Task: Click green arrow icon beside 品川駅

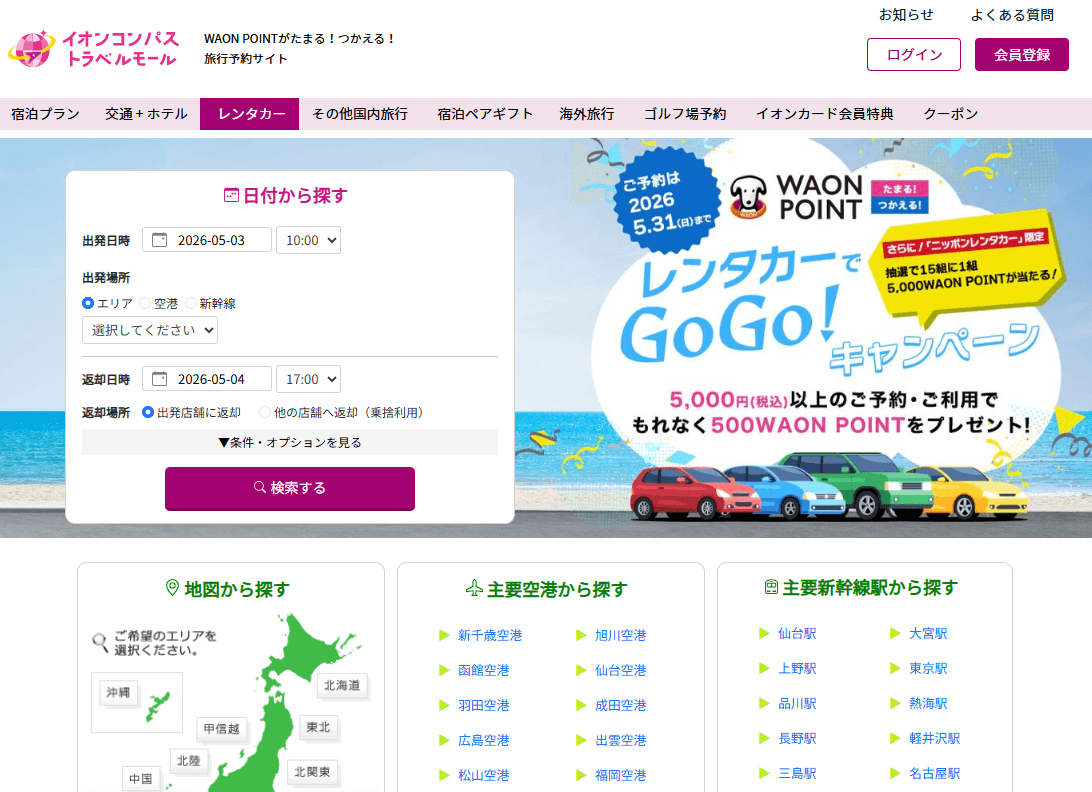Action: [764, 703]
